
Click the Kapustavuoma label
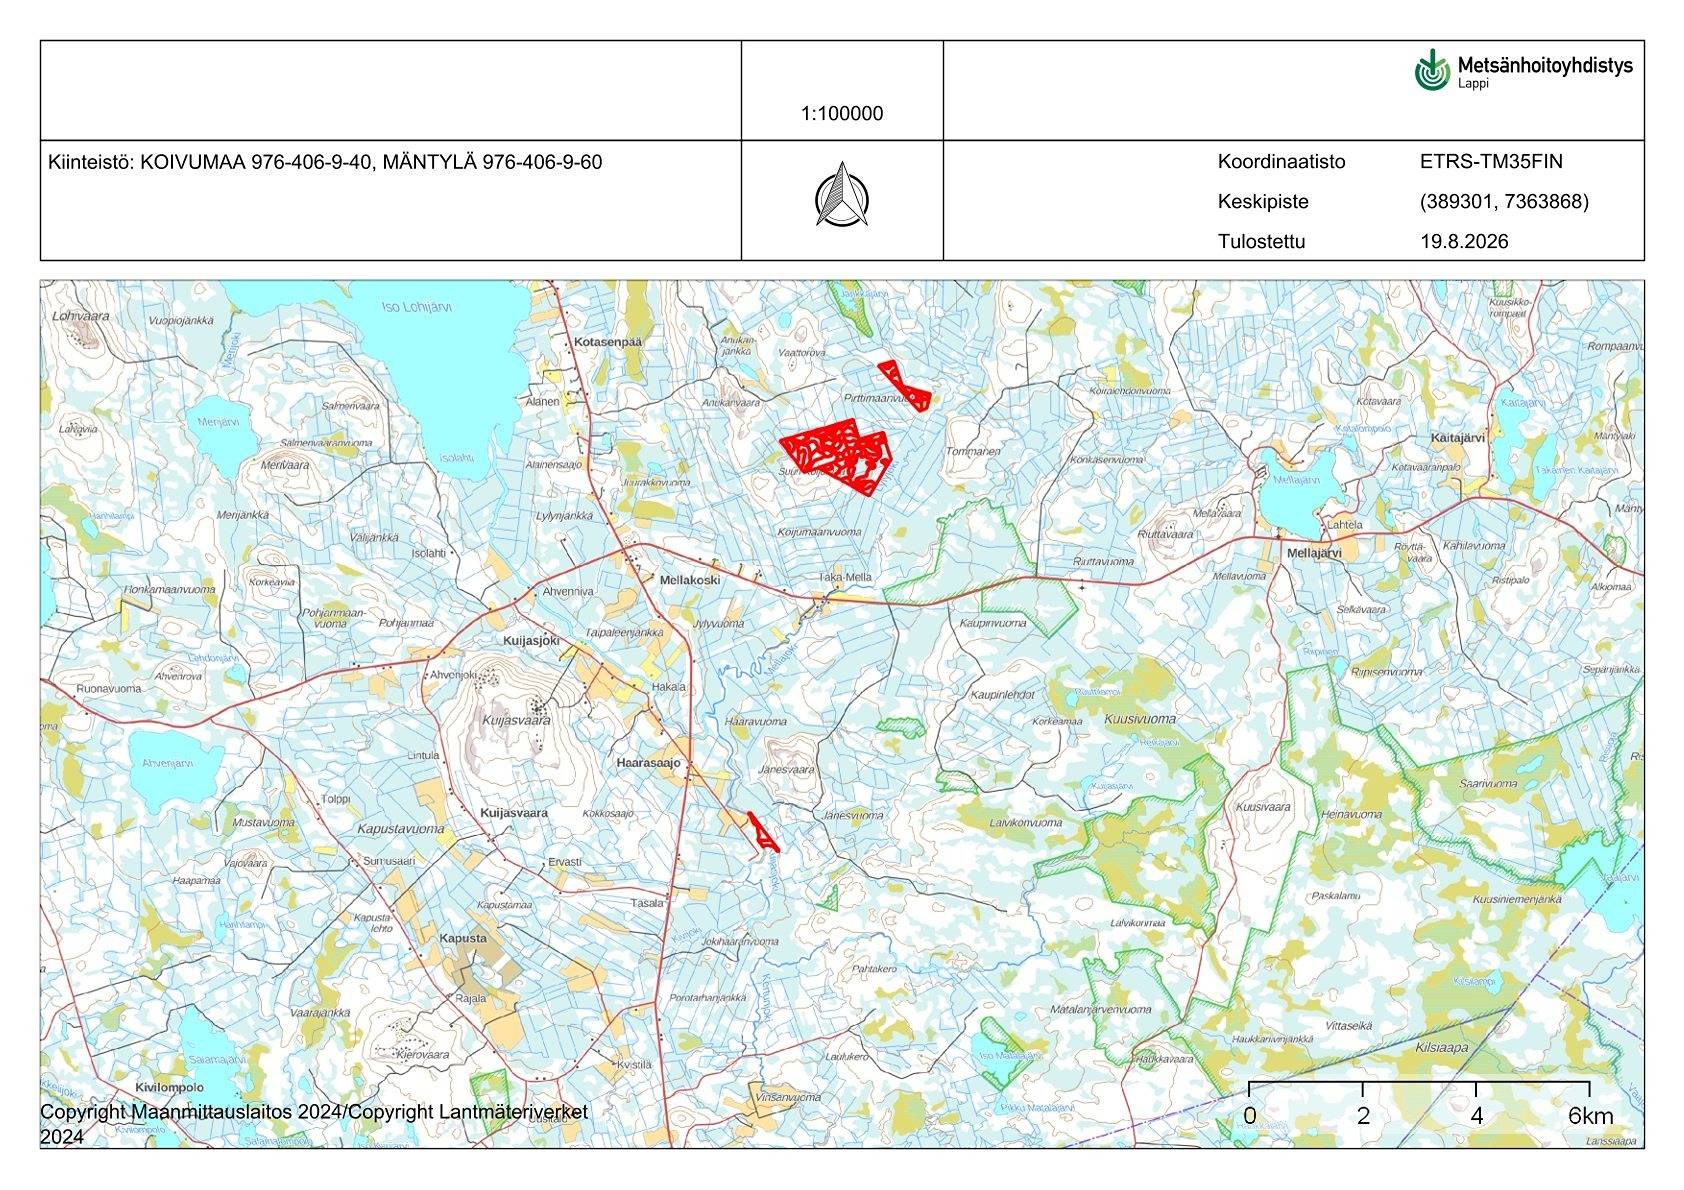(x=401, y=829)
